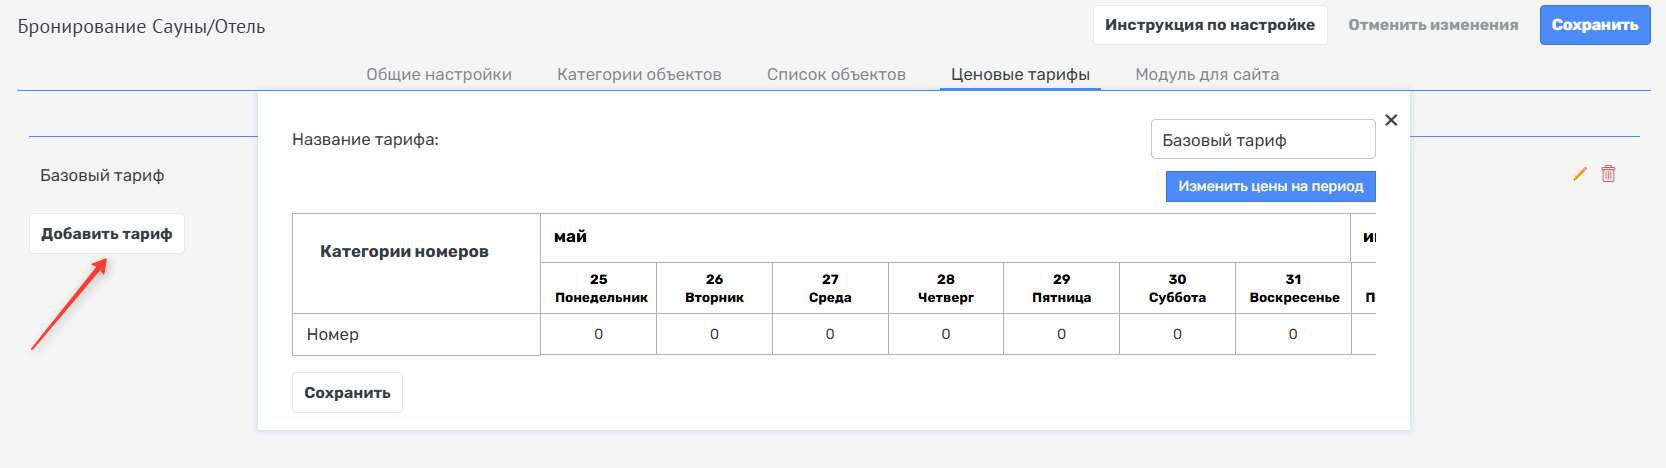This screenshot has width=1666, height=468.
Task: Click Изменить цены на период button
Action: tap(1271, 186)
